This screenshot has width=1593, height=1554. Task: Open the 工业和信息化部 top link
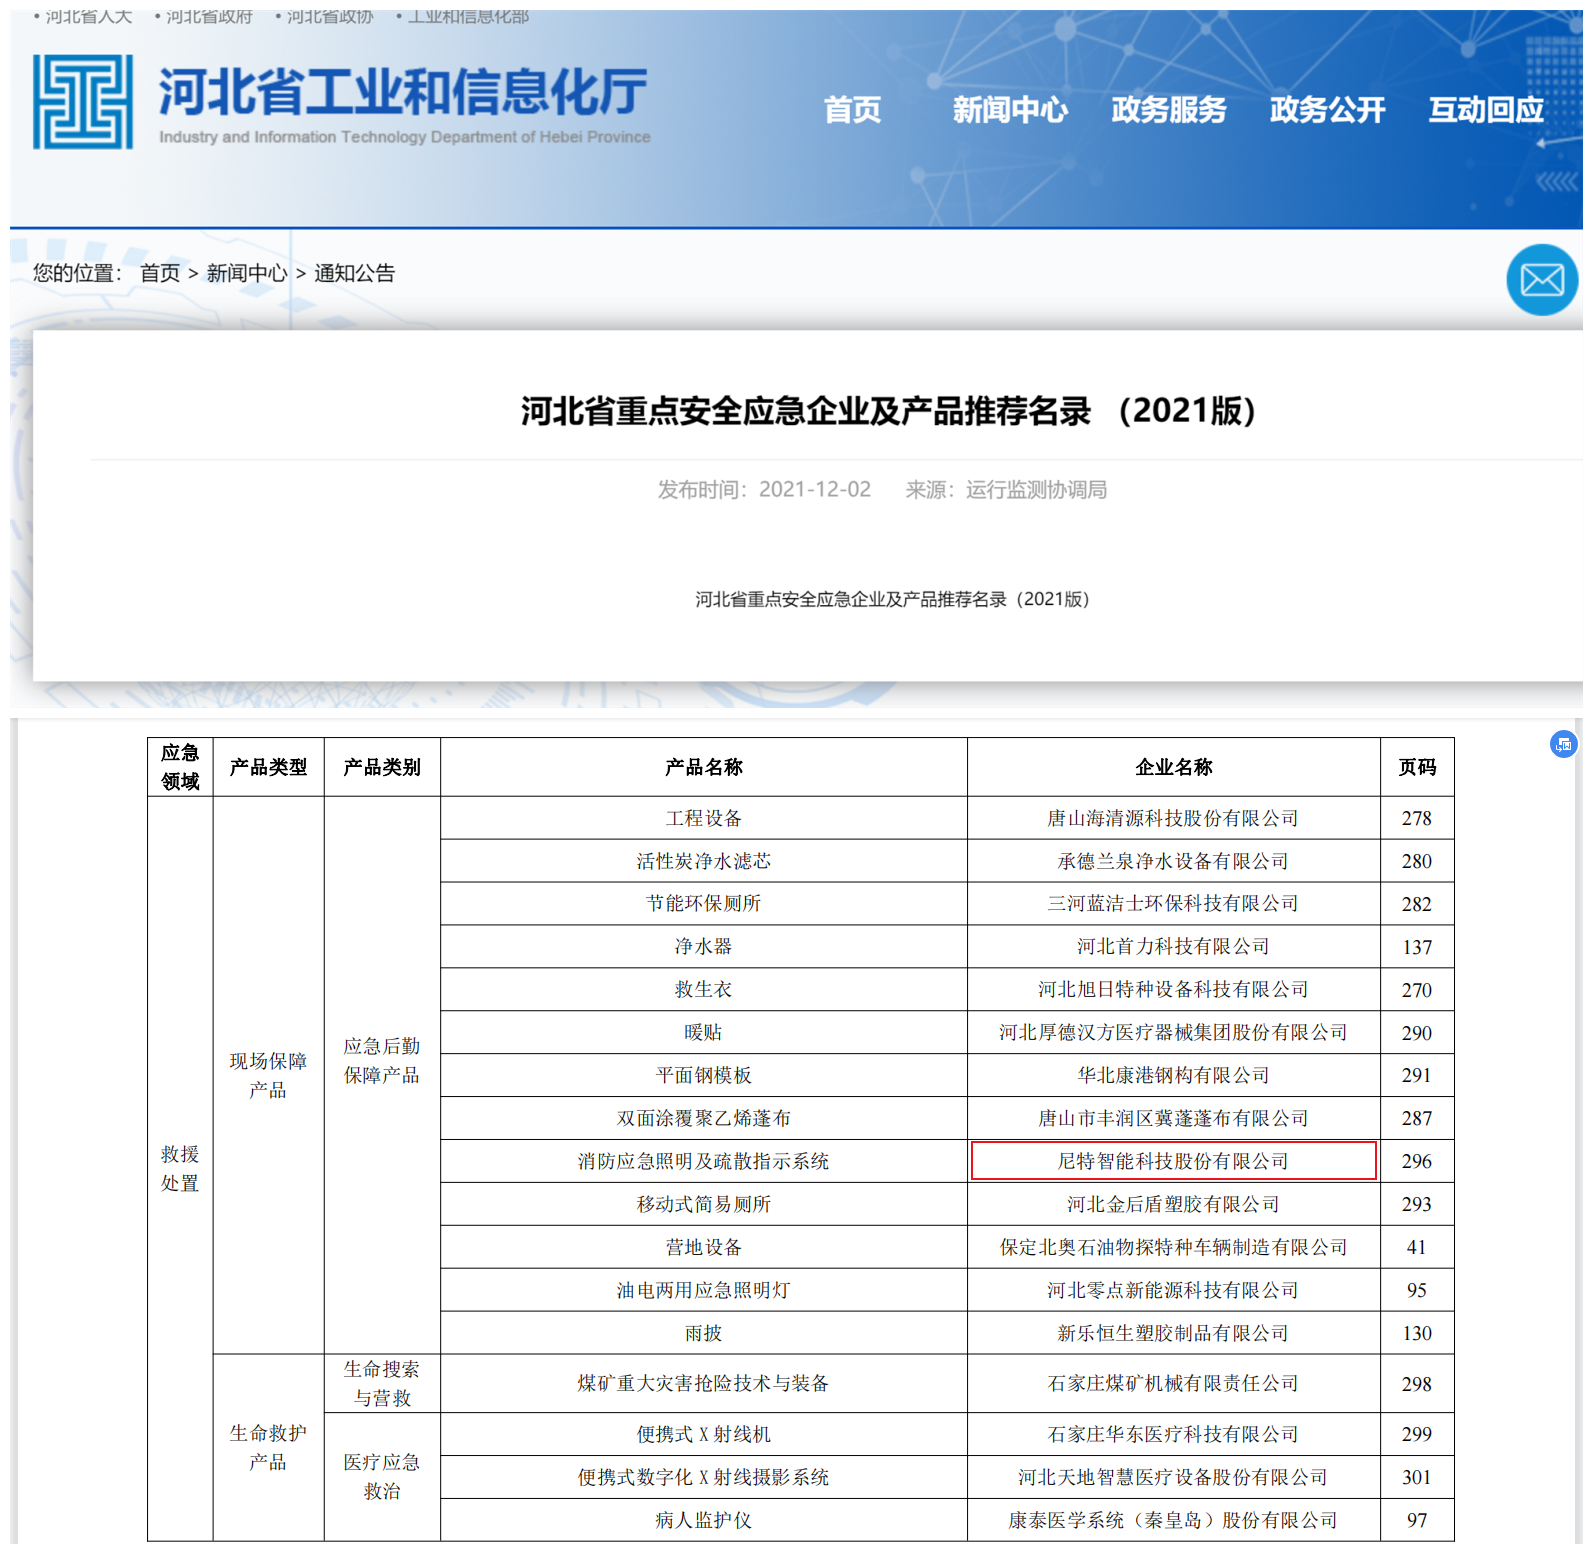click(x=468, y=17)
